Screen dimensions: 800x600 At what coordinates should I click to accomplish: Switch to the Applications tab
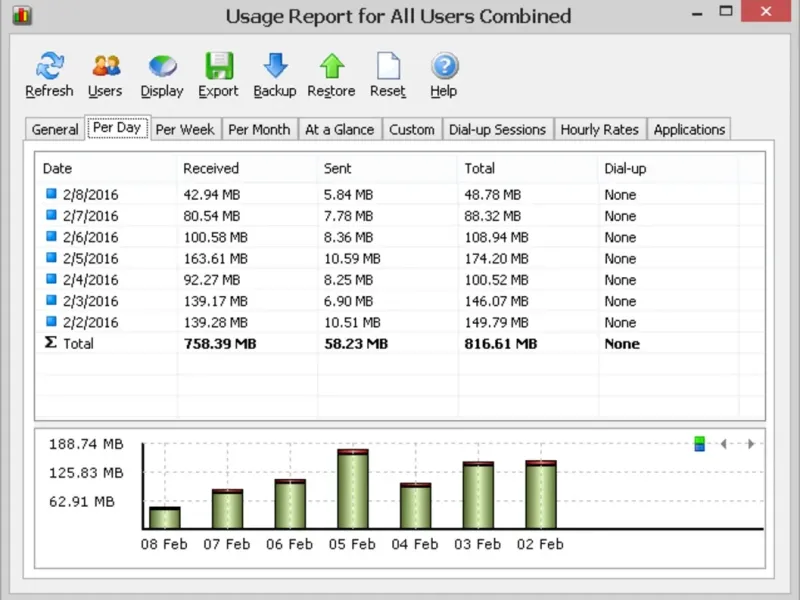tap(689, 130)
